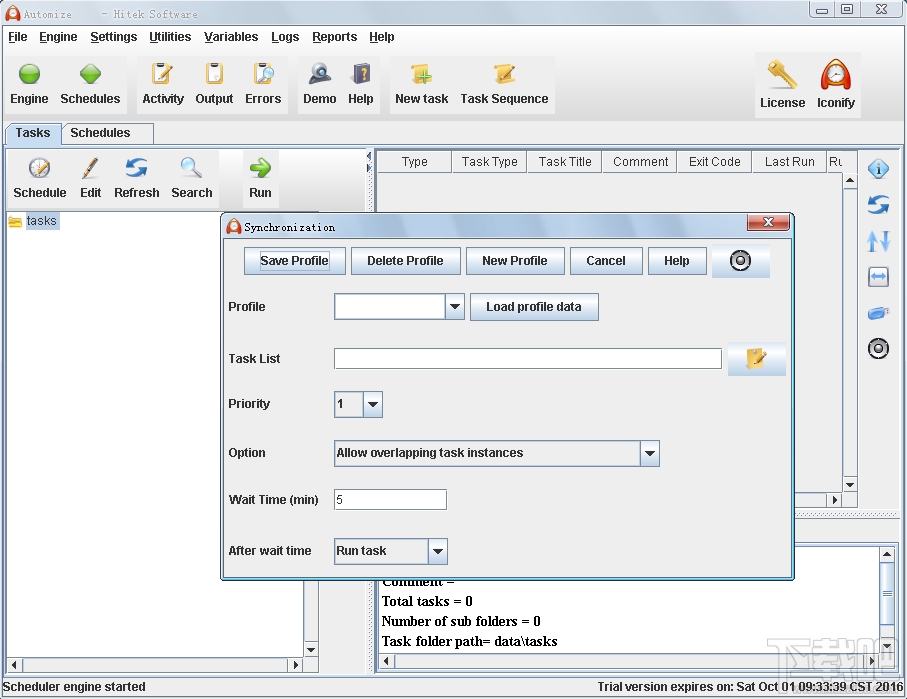This screenshot has width=907, height=699.
Task: Select the Refresh icon in the Tasks panel
Action: point(136,177)
